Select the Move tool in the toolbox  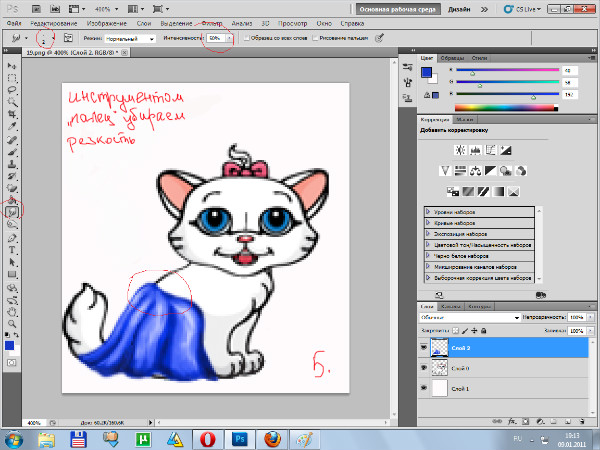tap(12, 66)
